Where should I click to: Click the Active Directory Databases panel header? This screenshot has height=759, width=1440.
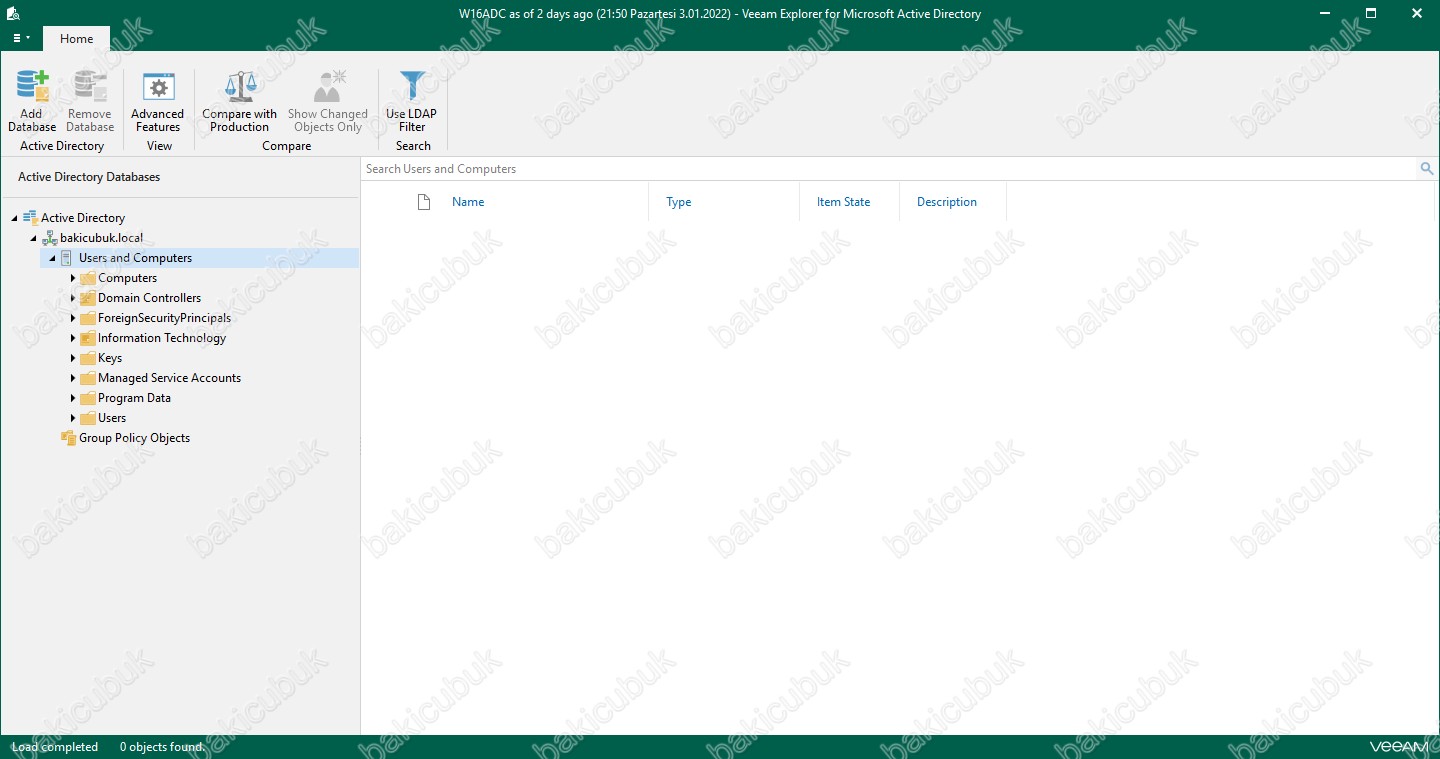89,177
